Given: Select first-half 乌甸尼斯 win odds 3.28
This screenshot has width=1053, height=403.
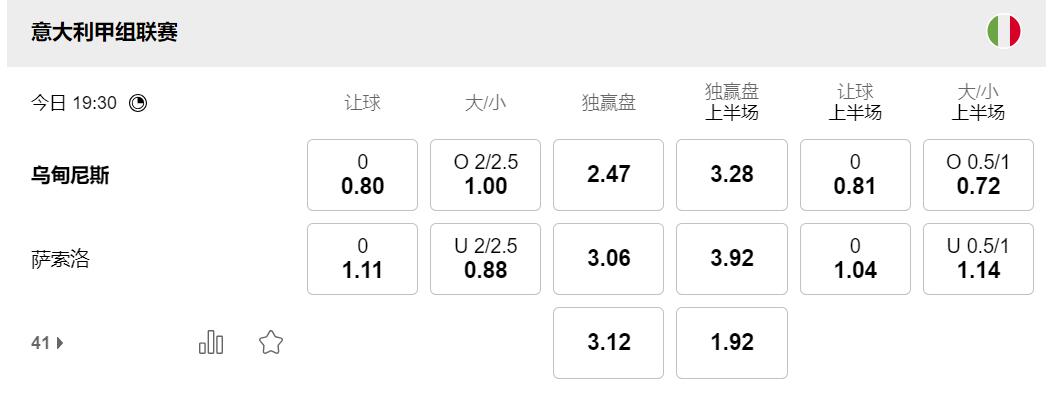Looking at the screenshot, I should [x=731, y=175].
